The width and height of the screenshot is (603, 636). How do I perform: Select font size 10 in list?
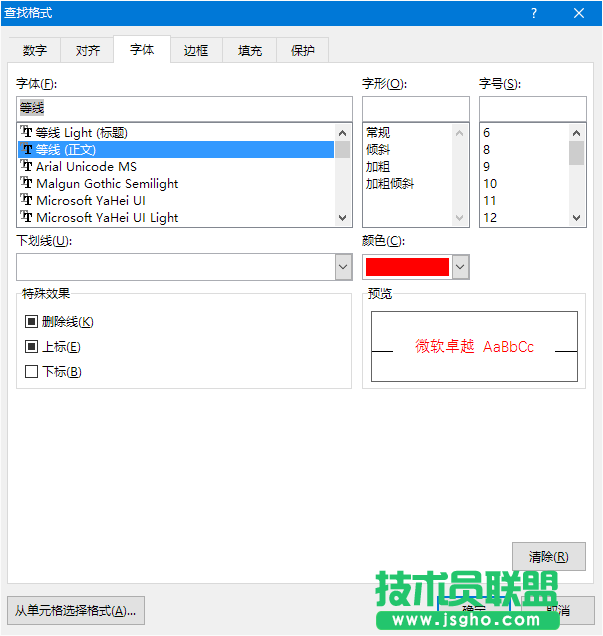(490, 184)
